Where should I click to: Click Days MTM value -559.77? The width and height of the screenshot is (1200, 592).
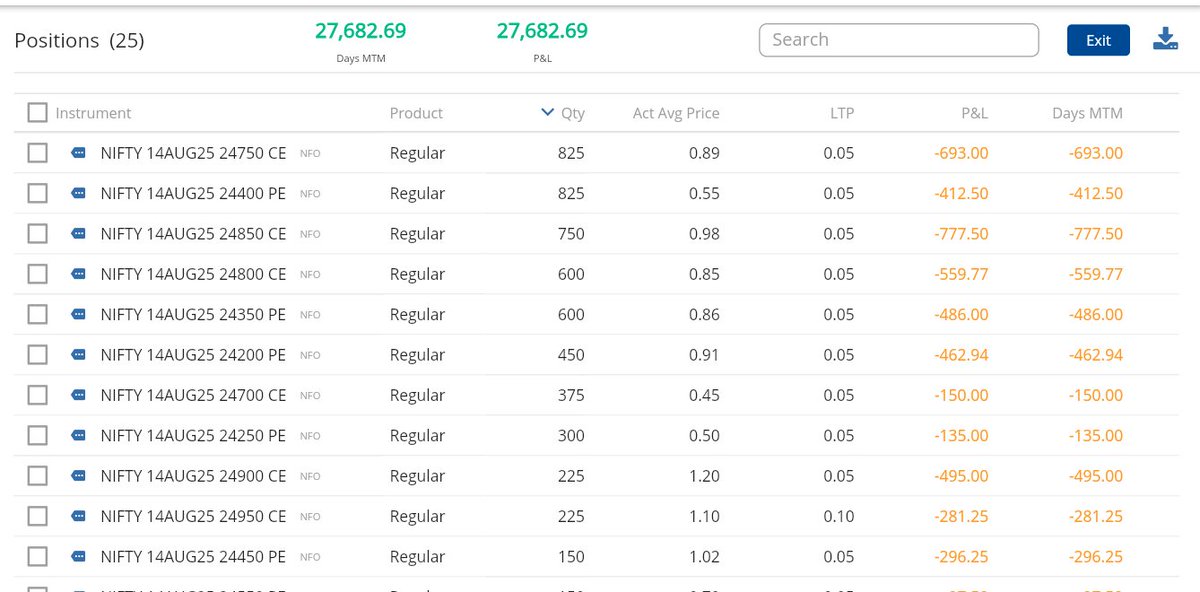1095,274
